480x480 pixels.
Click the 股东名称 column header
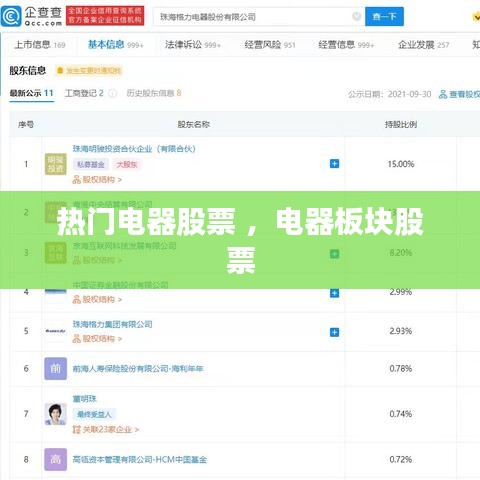coord(193,124)
